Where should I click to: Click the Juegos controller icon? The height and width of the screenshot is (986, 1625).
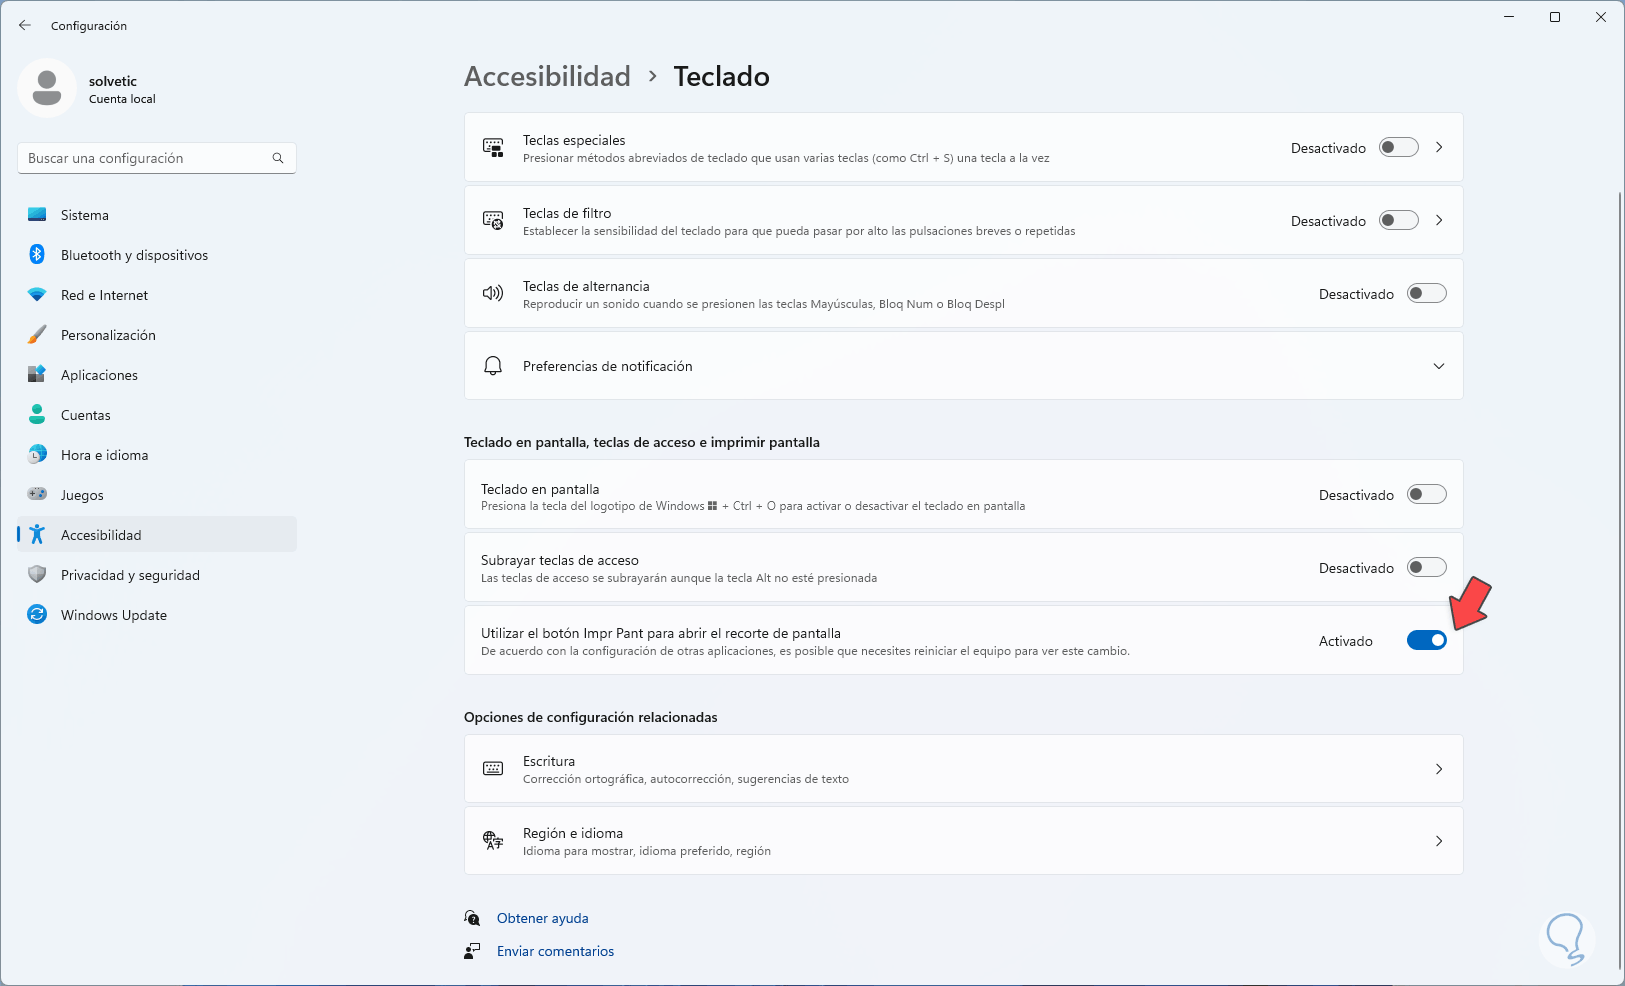(x=37, y=495)
